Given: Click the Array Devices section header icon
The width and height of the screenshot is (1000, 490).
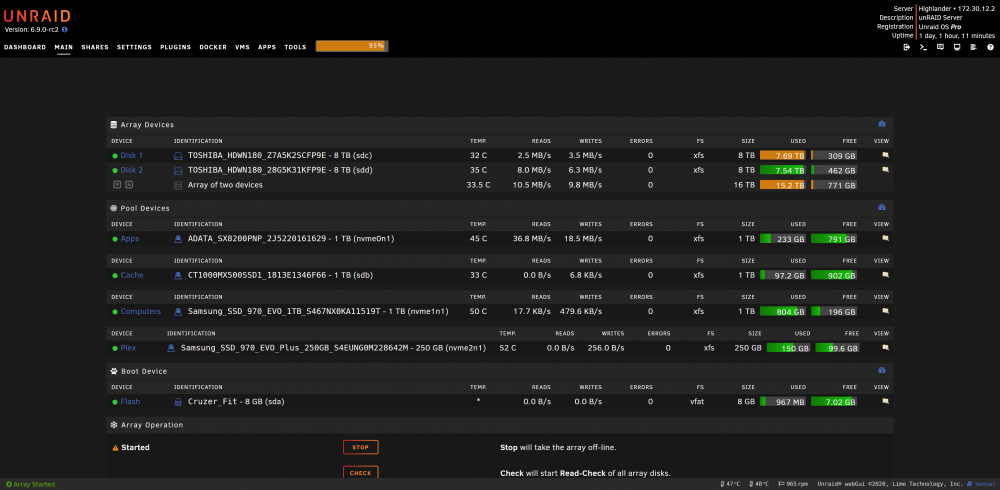Looking at the screenshot, I should click(x=114, y=124).
